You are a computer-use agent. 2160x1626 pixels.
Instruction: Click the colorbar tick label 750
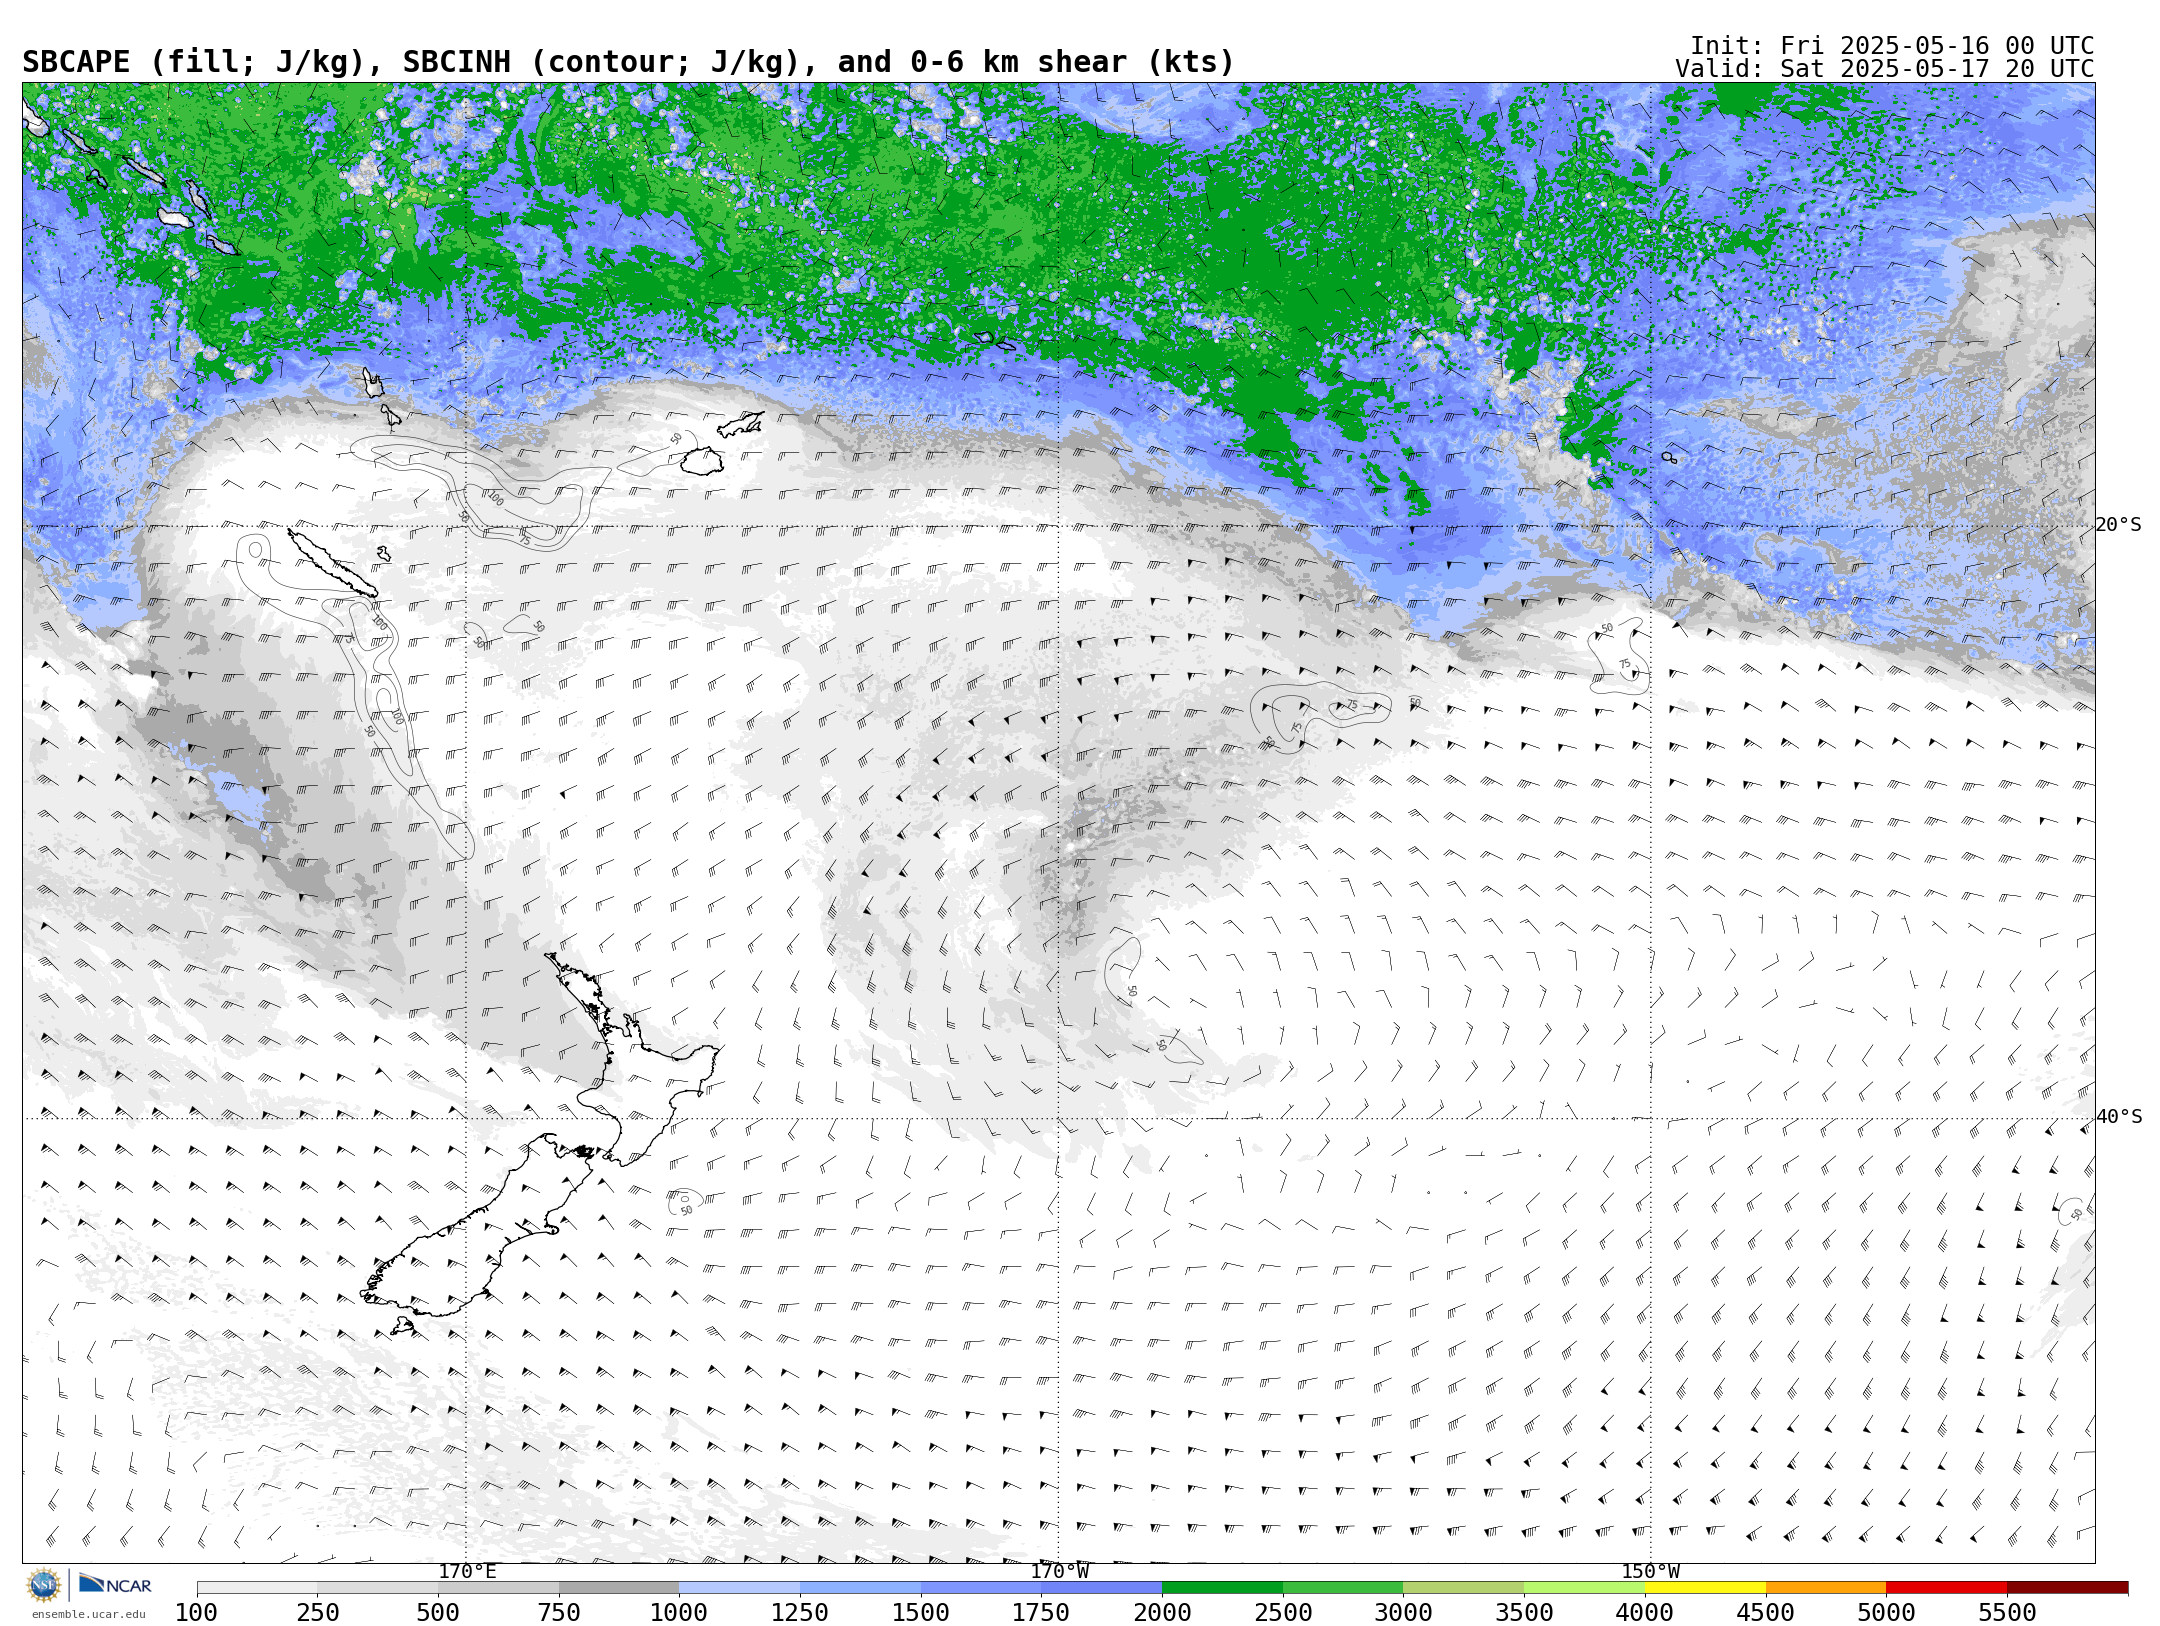pos(559,1613)
